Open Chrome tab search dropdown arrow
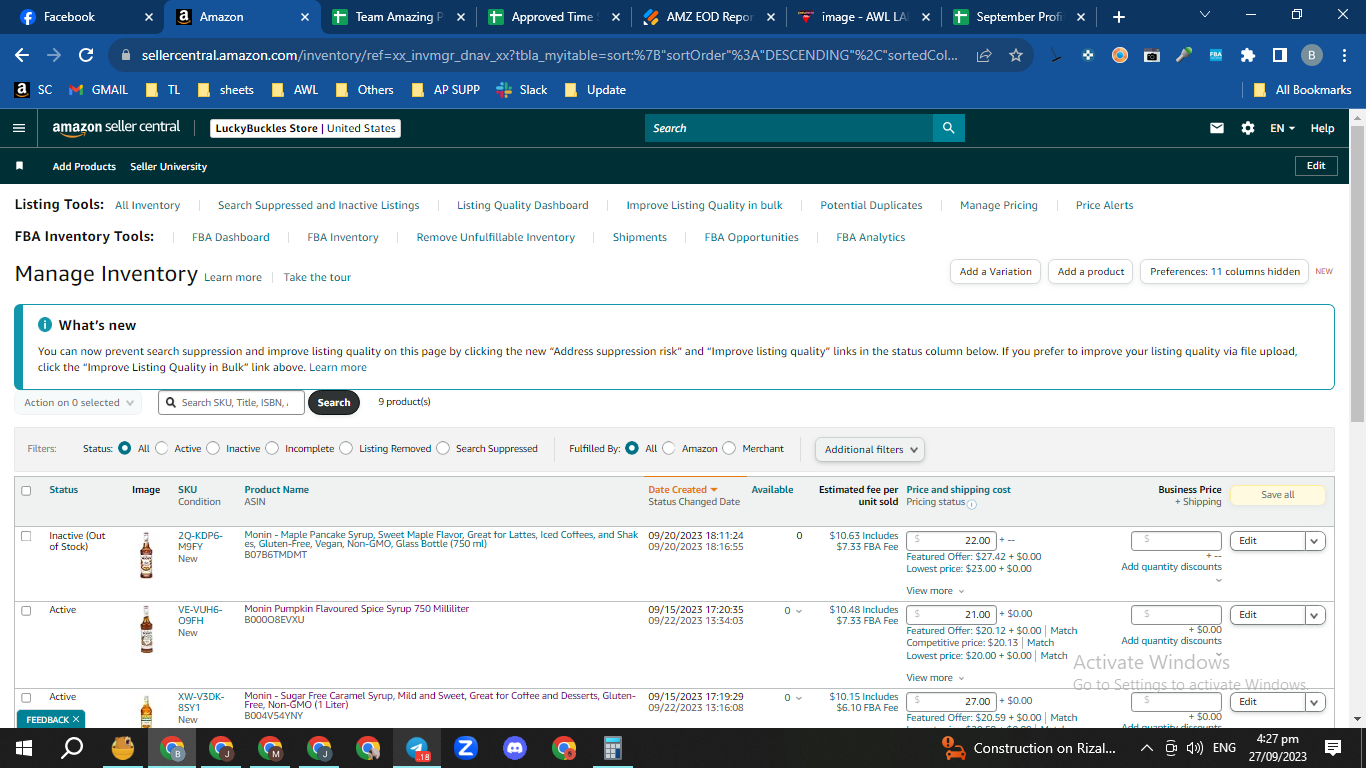Viewport: 1366px width, 768px height. coord(1205,16)
